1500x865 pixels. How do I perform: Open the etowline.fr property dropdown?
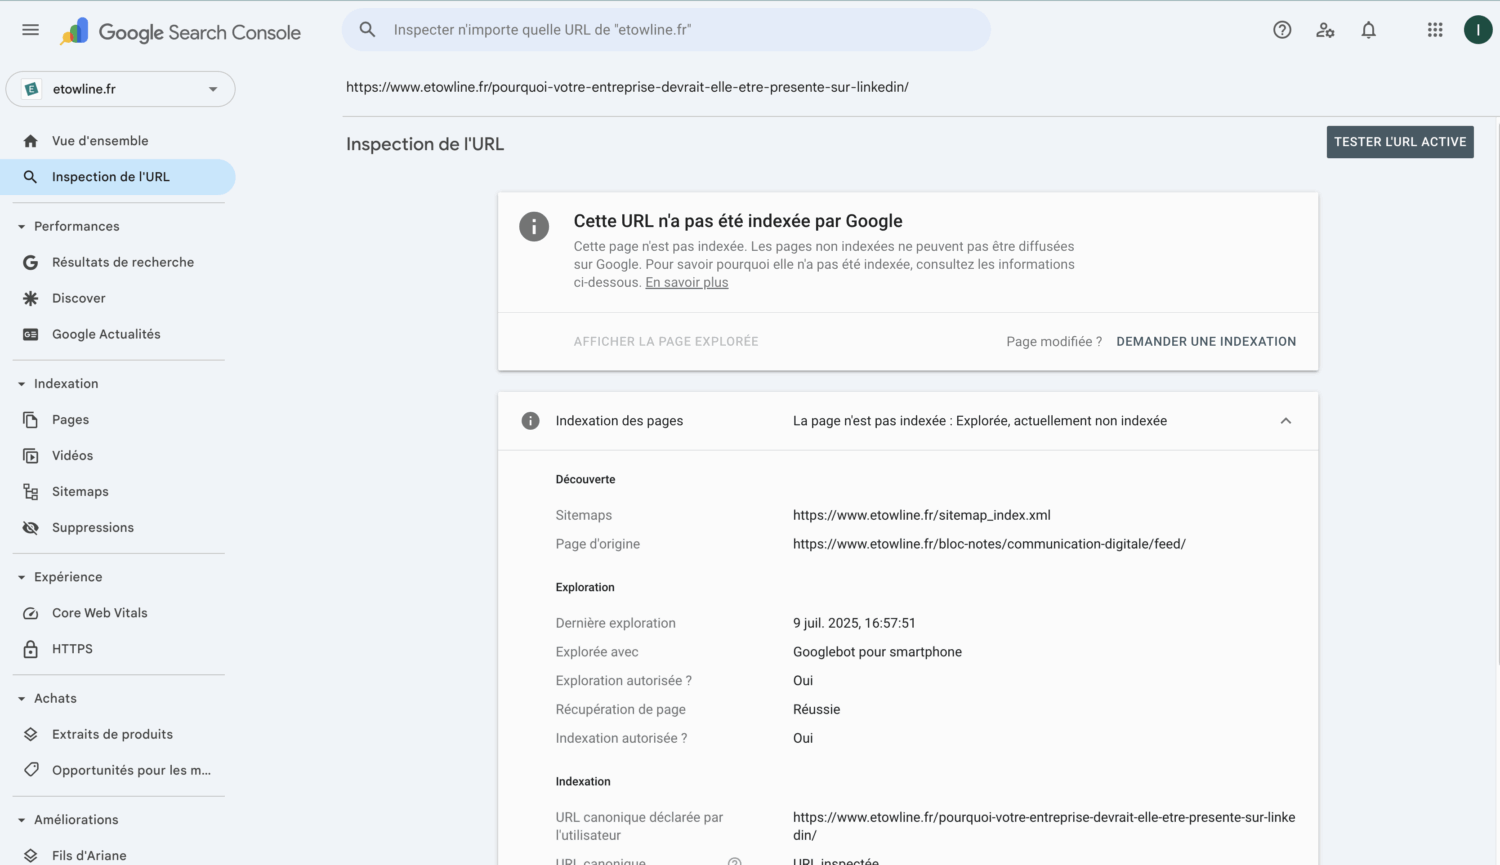tap(120, 89)
